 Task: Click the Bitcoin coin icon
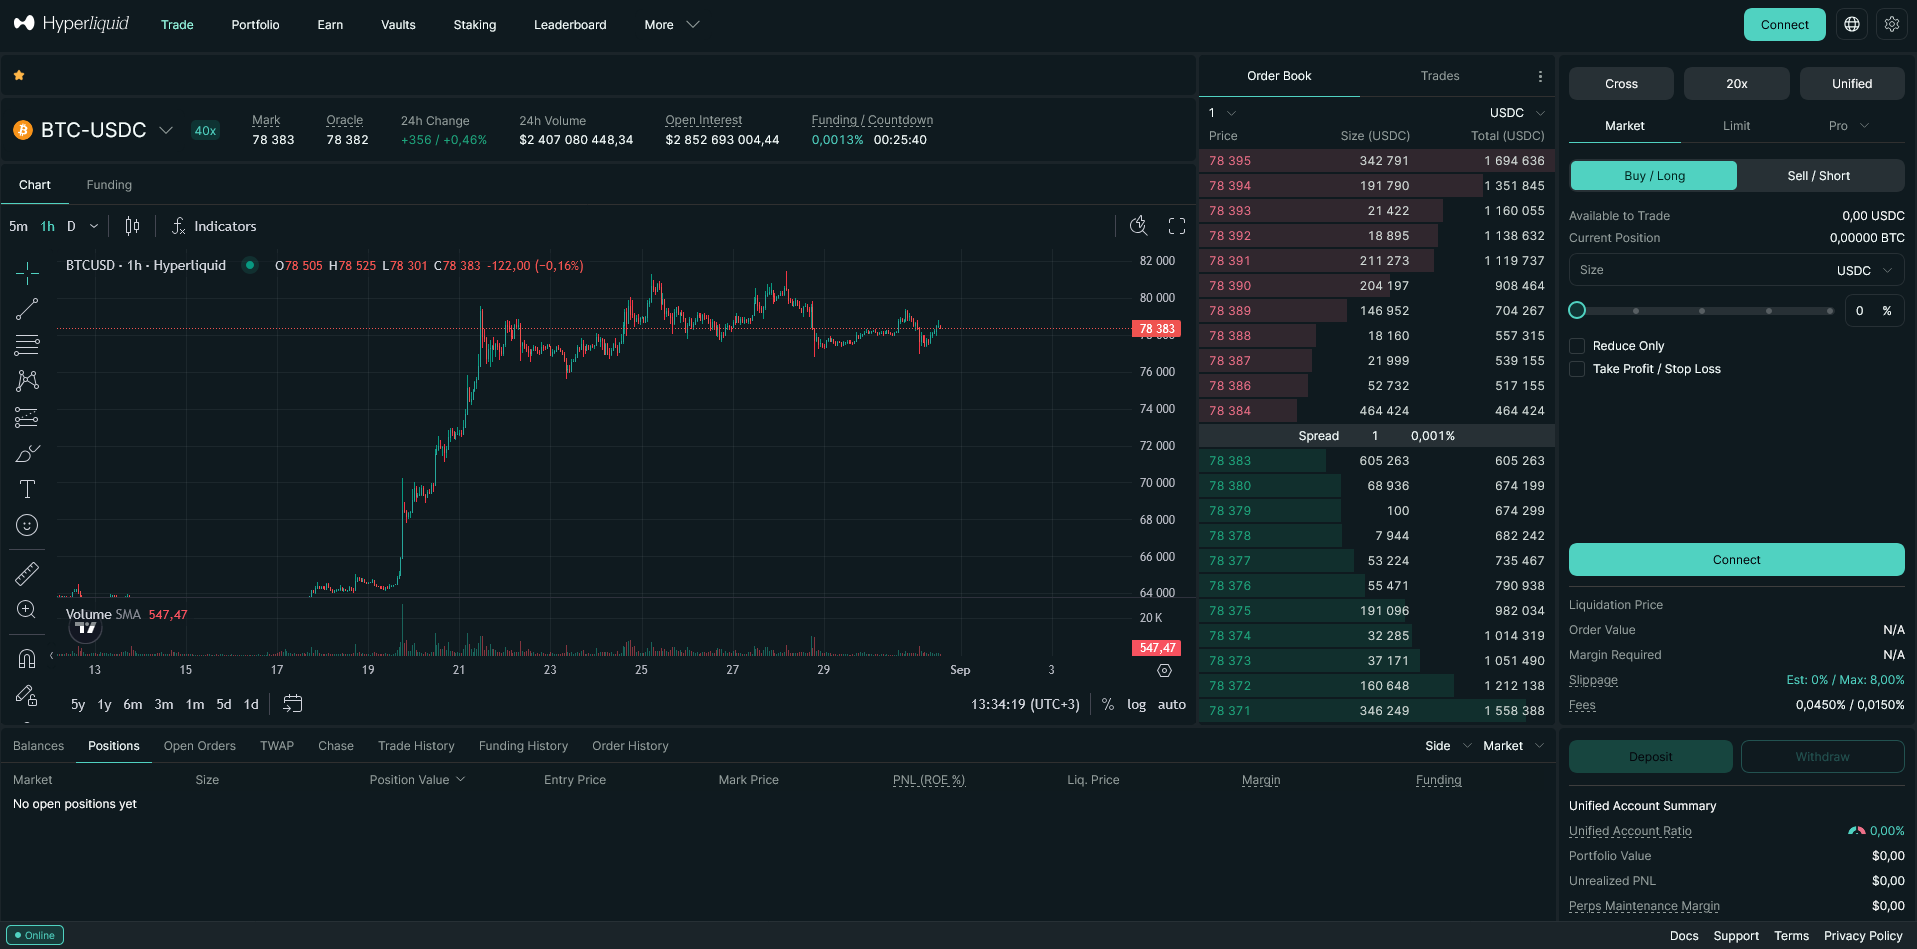pyautogui.click(x=23, y=130)
